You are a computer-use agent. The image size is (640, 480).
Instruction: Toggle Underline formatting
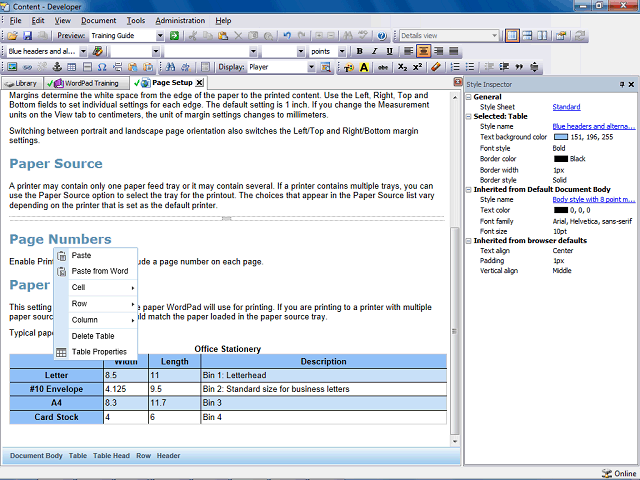click(x=390, y=51)
